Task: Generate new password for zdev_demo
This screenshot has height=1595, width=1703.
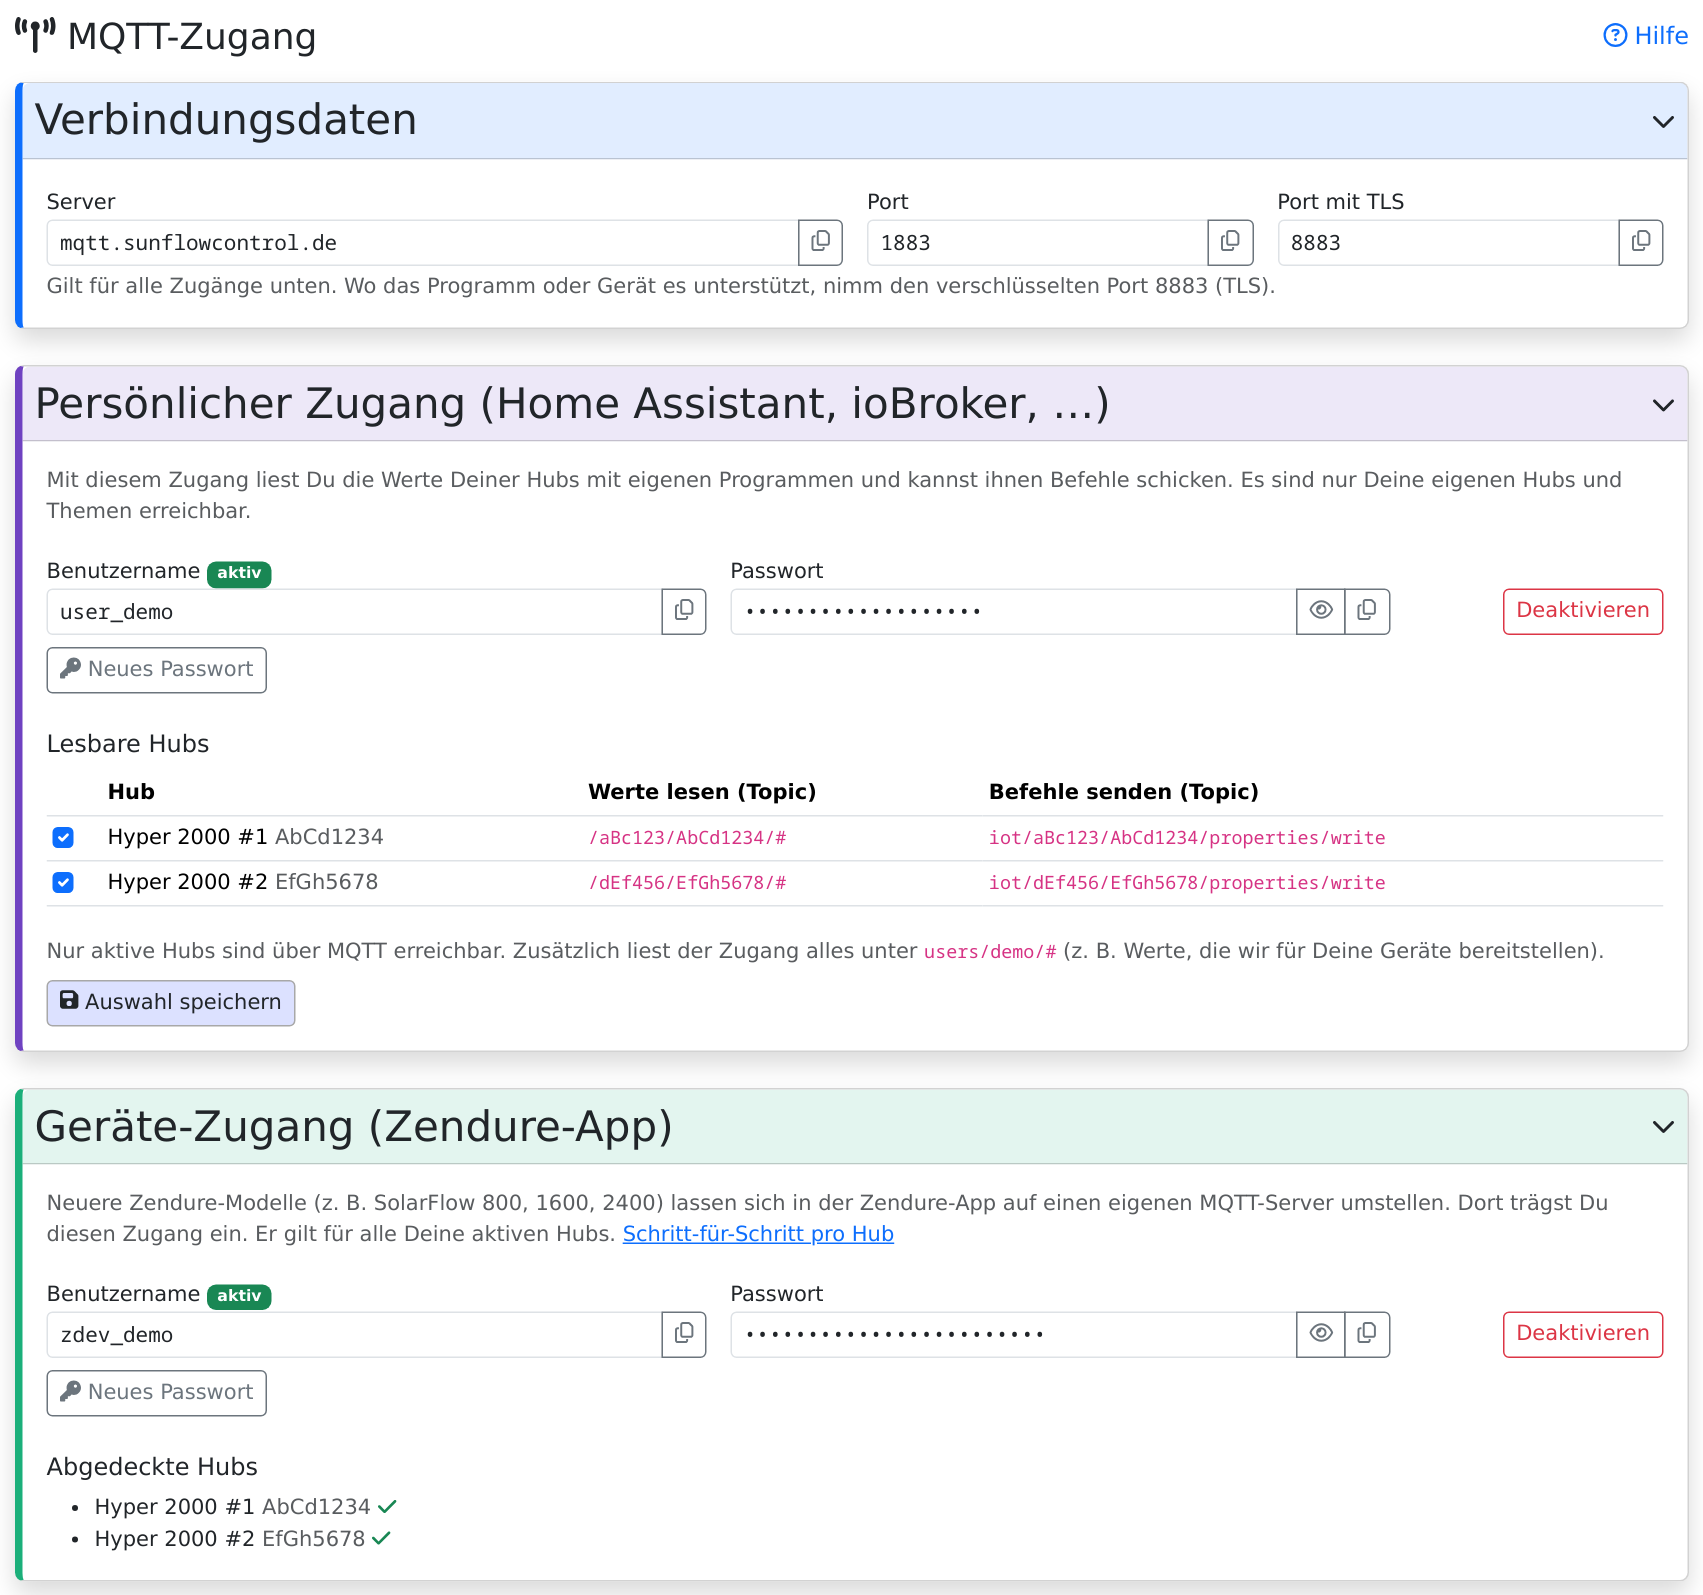Action: pos(157,1393)
